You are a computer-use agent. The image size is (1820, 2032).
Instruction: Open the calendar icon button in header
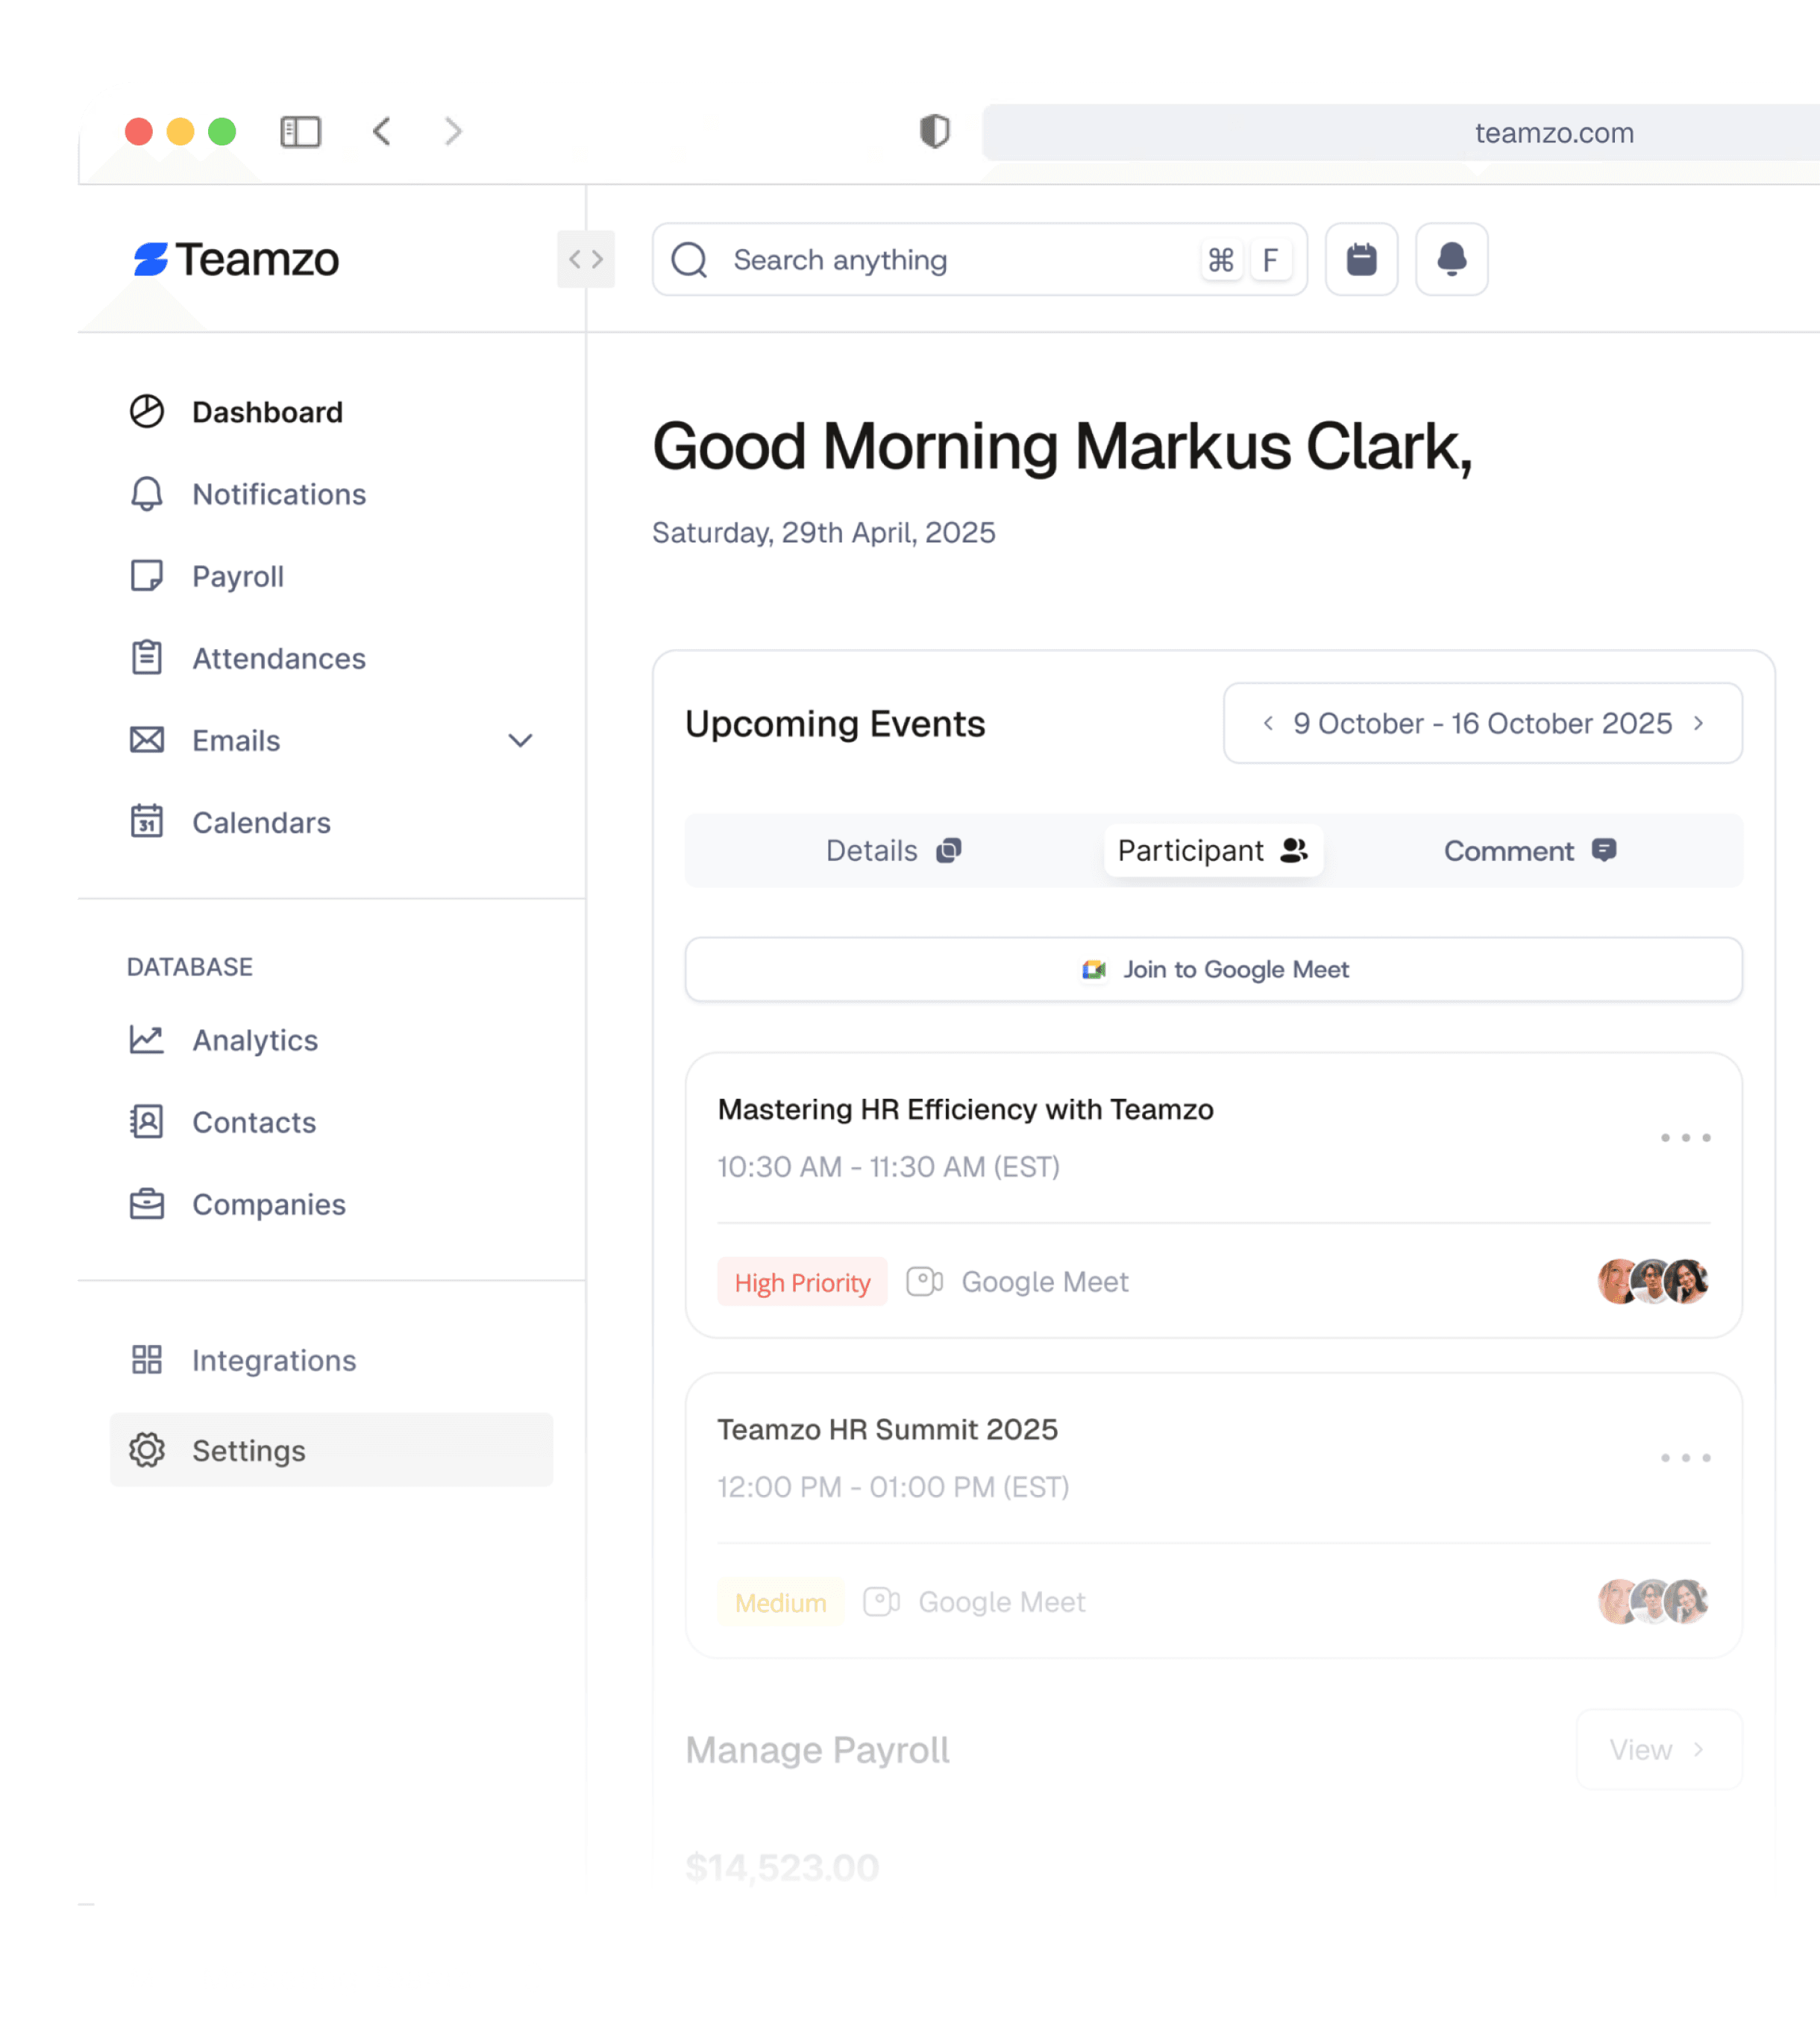coord(1361,259)
